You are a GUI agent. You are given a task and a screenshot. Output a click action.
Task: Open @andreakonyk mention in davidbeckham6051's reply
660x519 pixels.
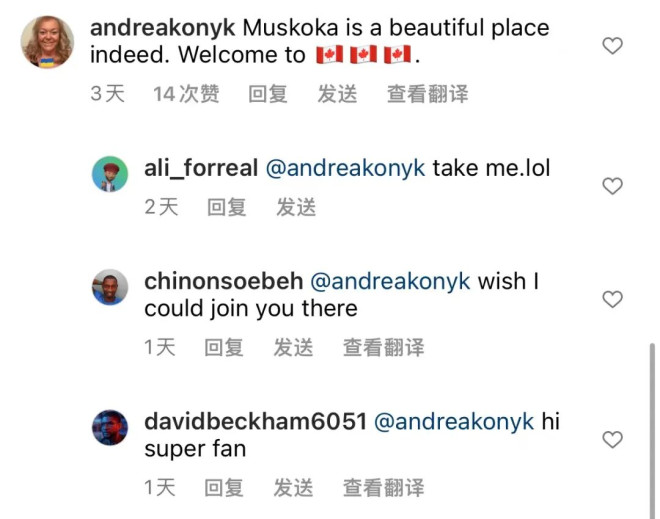[454, 422]
